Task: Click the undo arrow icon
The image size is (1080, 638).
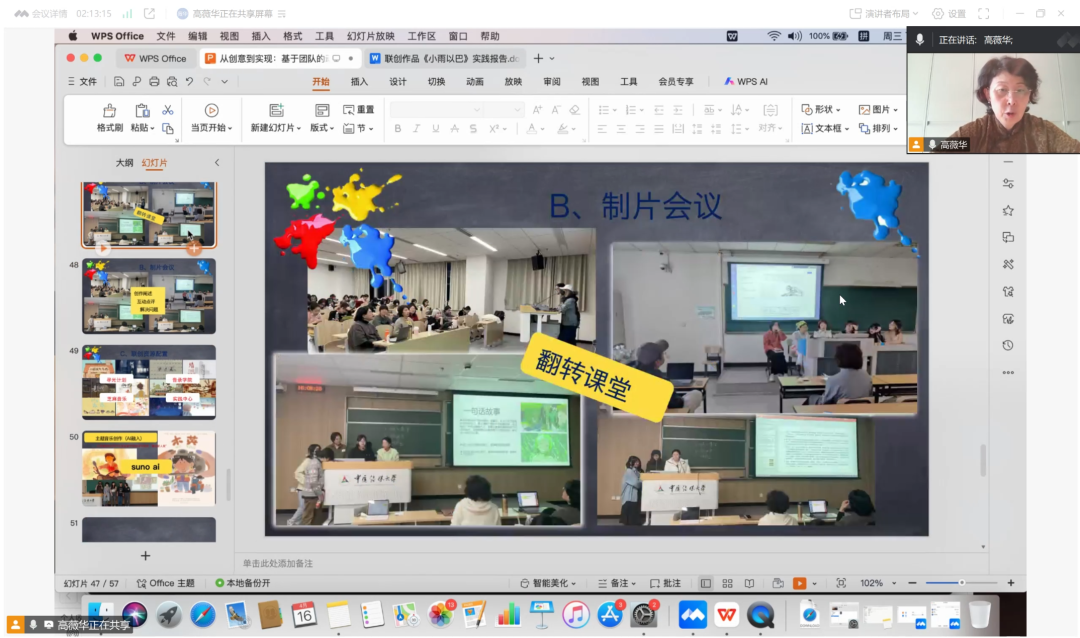Action: 189,82
